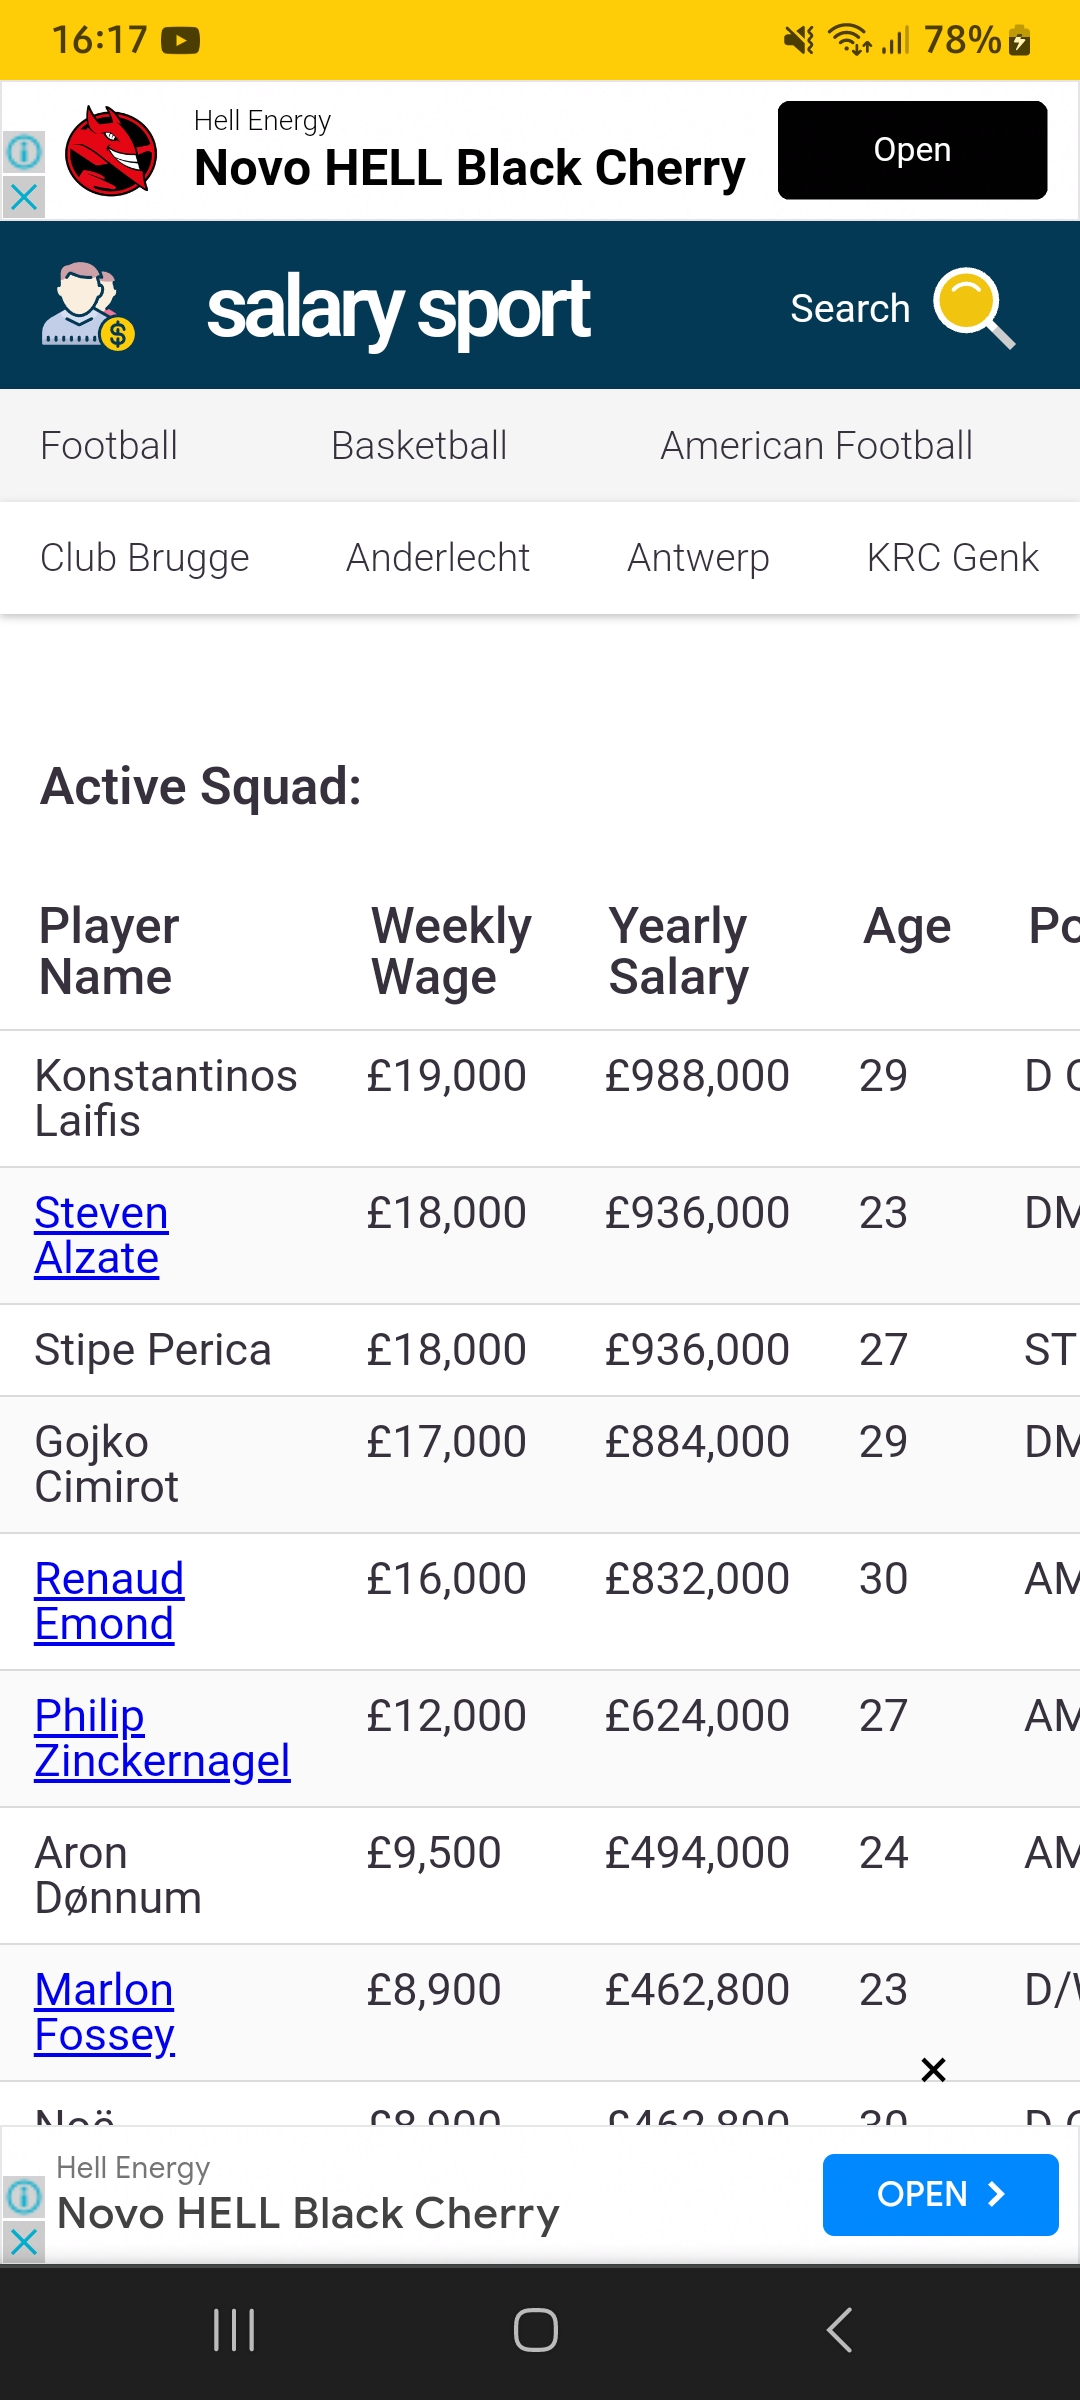1080x2400 pixels.
Task: Tap the yellow magnifying glass search icon
Action: click(974, 308)
